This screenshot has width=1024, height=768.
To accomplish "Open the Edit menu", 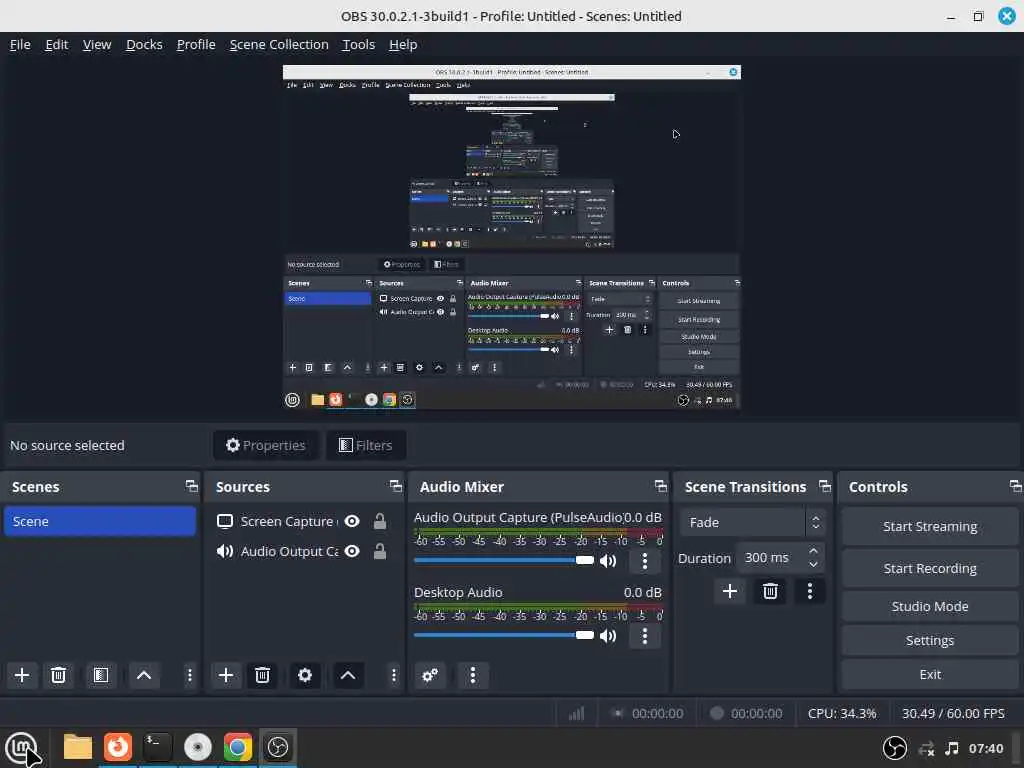I will (56, 44).
